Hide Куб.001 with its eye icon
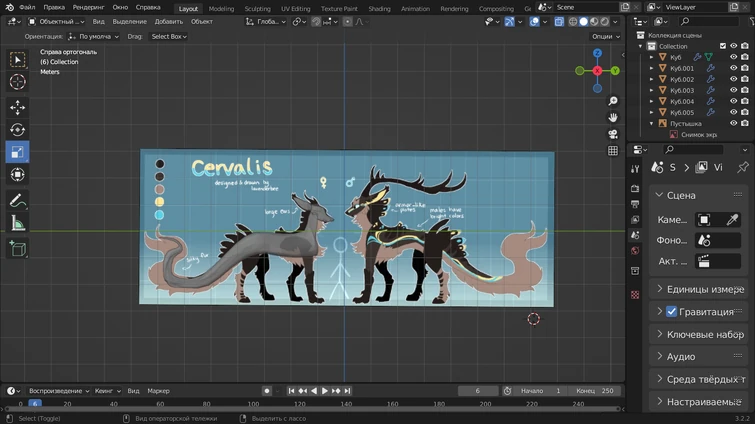The width and height of the screenshot is (755, 424). (x=733, y=69)
